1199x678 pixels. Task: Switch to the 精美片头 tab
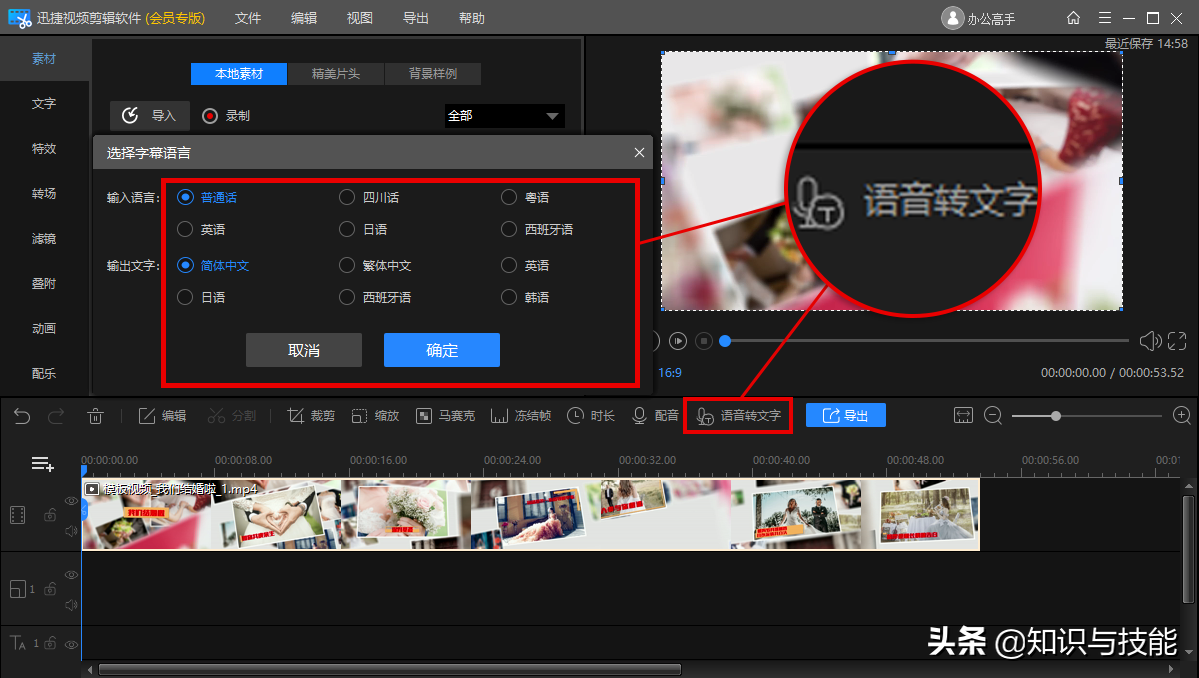tap(336, 74)
